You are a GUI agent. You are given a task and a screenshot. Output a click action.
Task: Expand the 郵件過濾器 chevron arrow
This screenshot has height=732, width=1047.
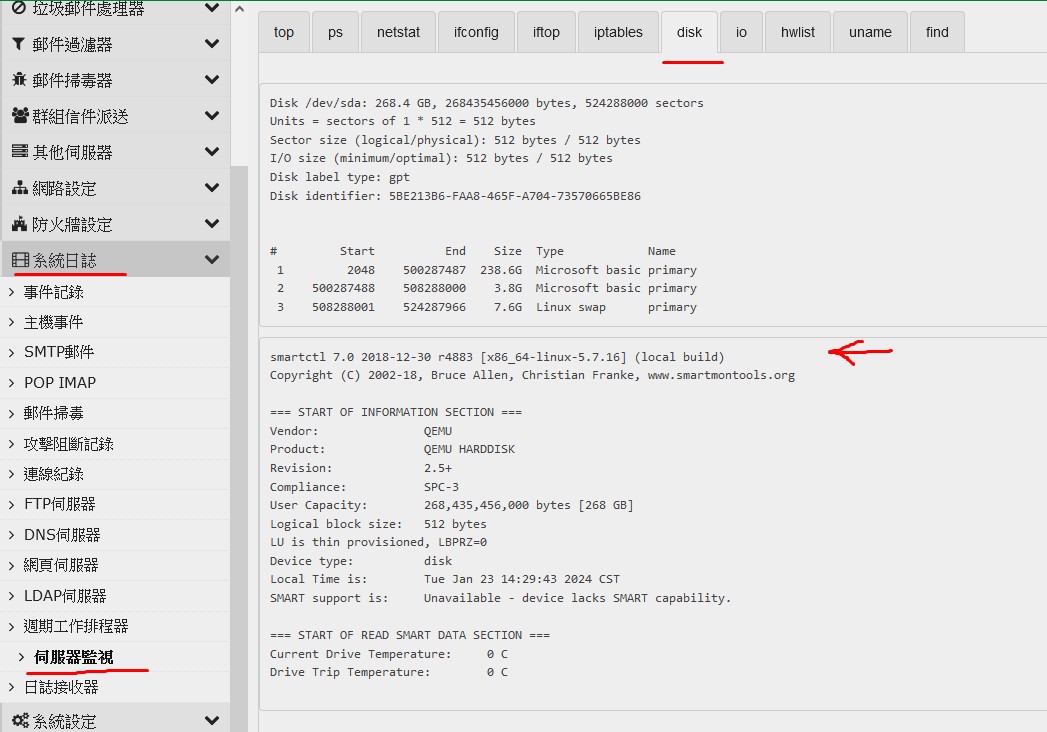click(211, 44)
